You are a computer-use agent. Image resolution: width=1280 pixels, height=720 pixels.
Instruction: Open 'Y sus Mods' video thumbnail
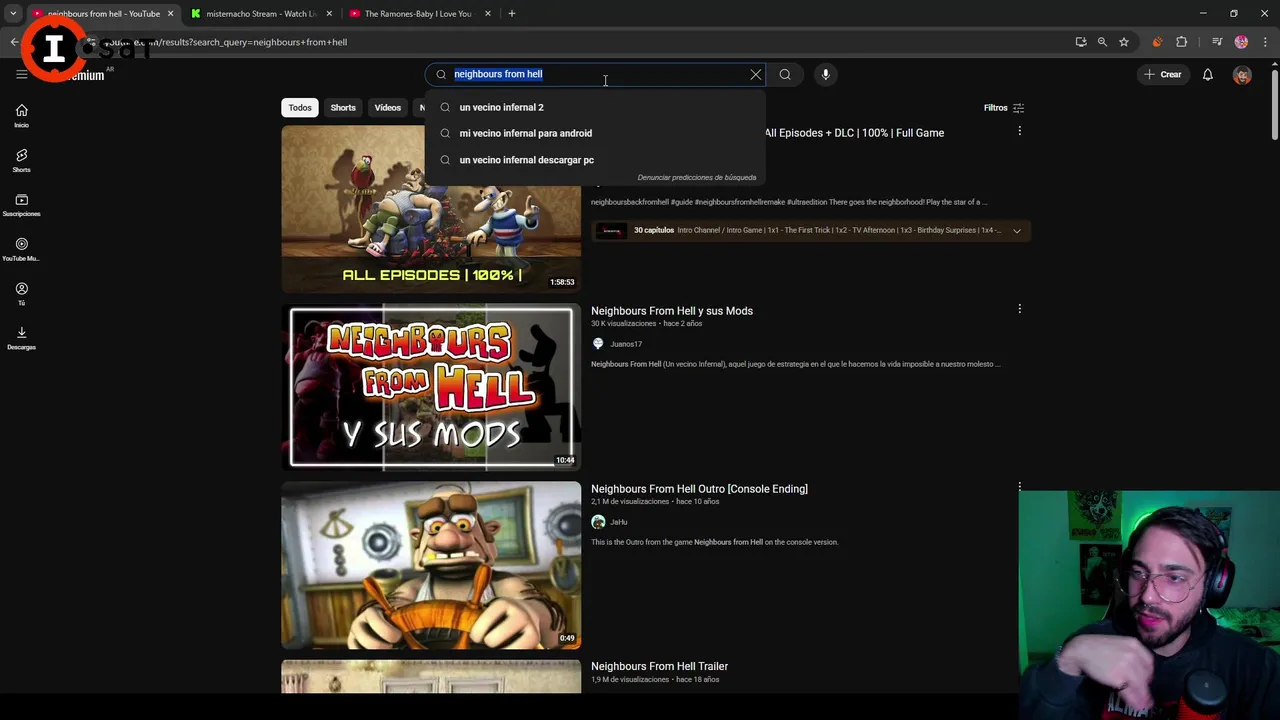tap(431, 387)
